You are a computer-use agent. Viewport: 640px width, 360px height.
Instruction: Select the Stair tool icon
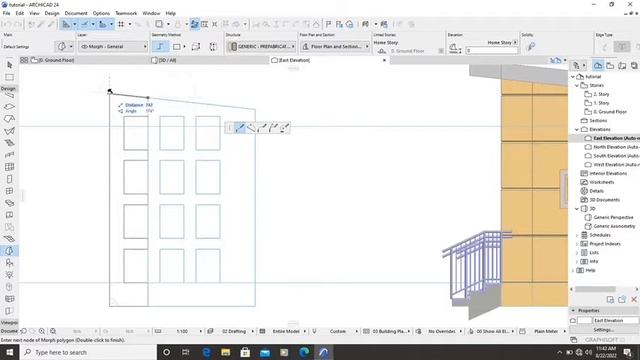coord(9,143)
